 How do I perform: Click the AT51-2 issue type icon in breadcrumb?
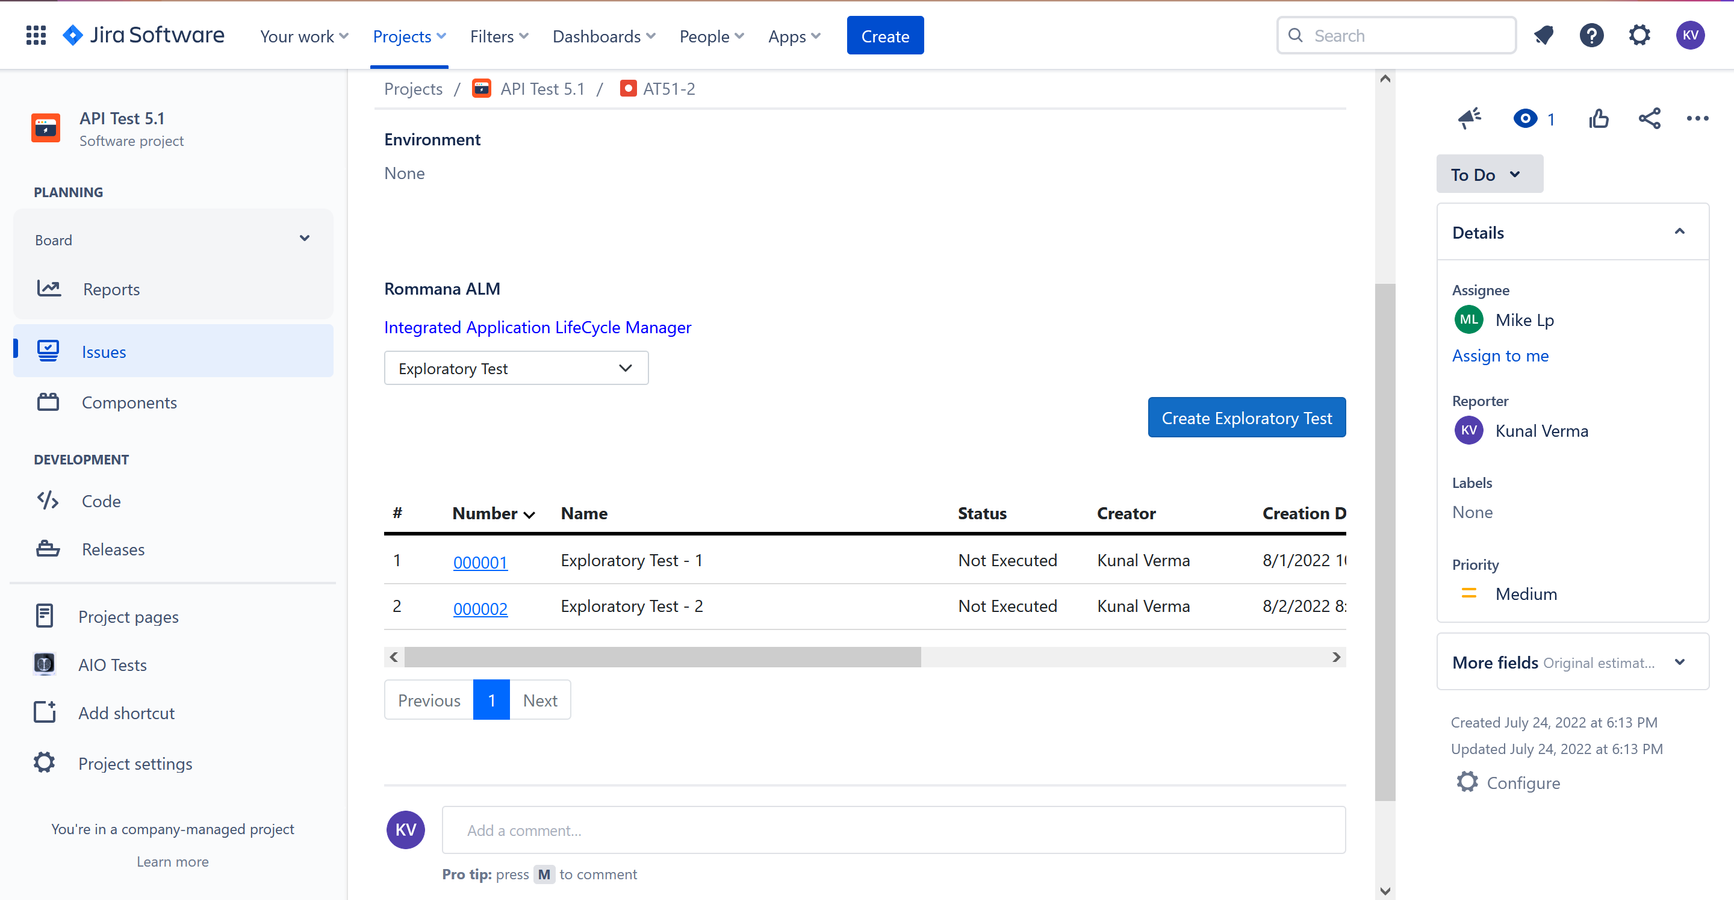[628, 88]
